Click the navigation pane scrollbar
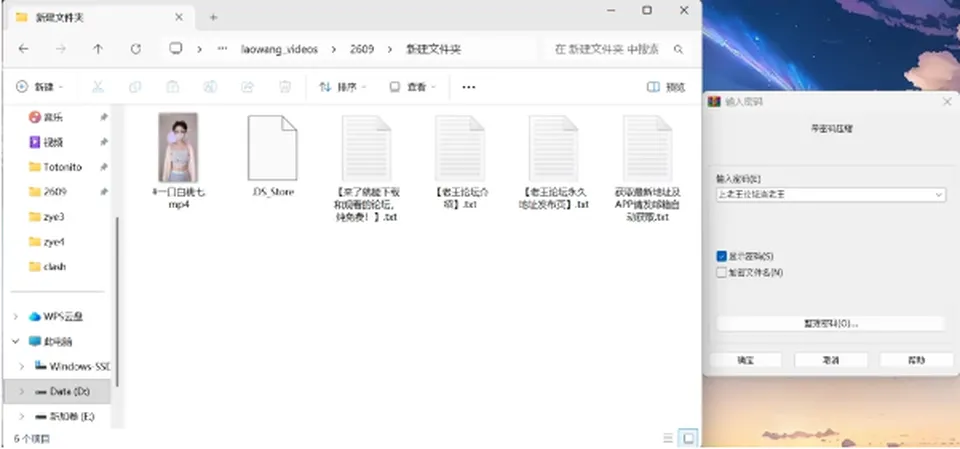This screenshot has width=960, height=449. [x=117, y=300]
